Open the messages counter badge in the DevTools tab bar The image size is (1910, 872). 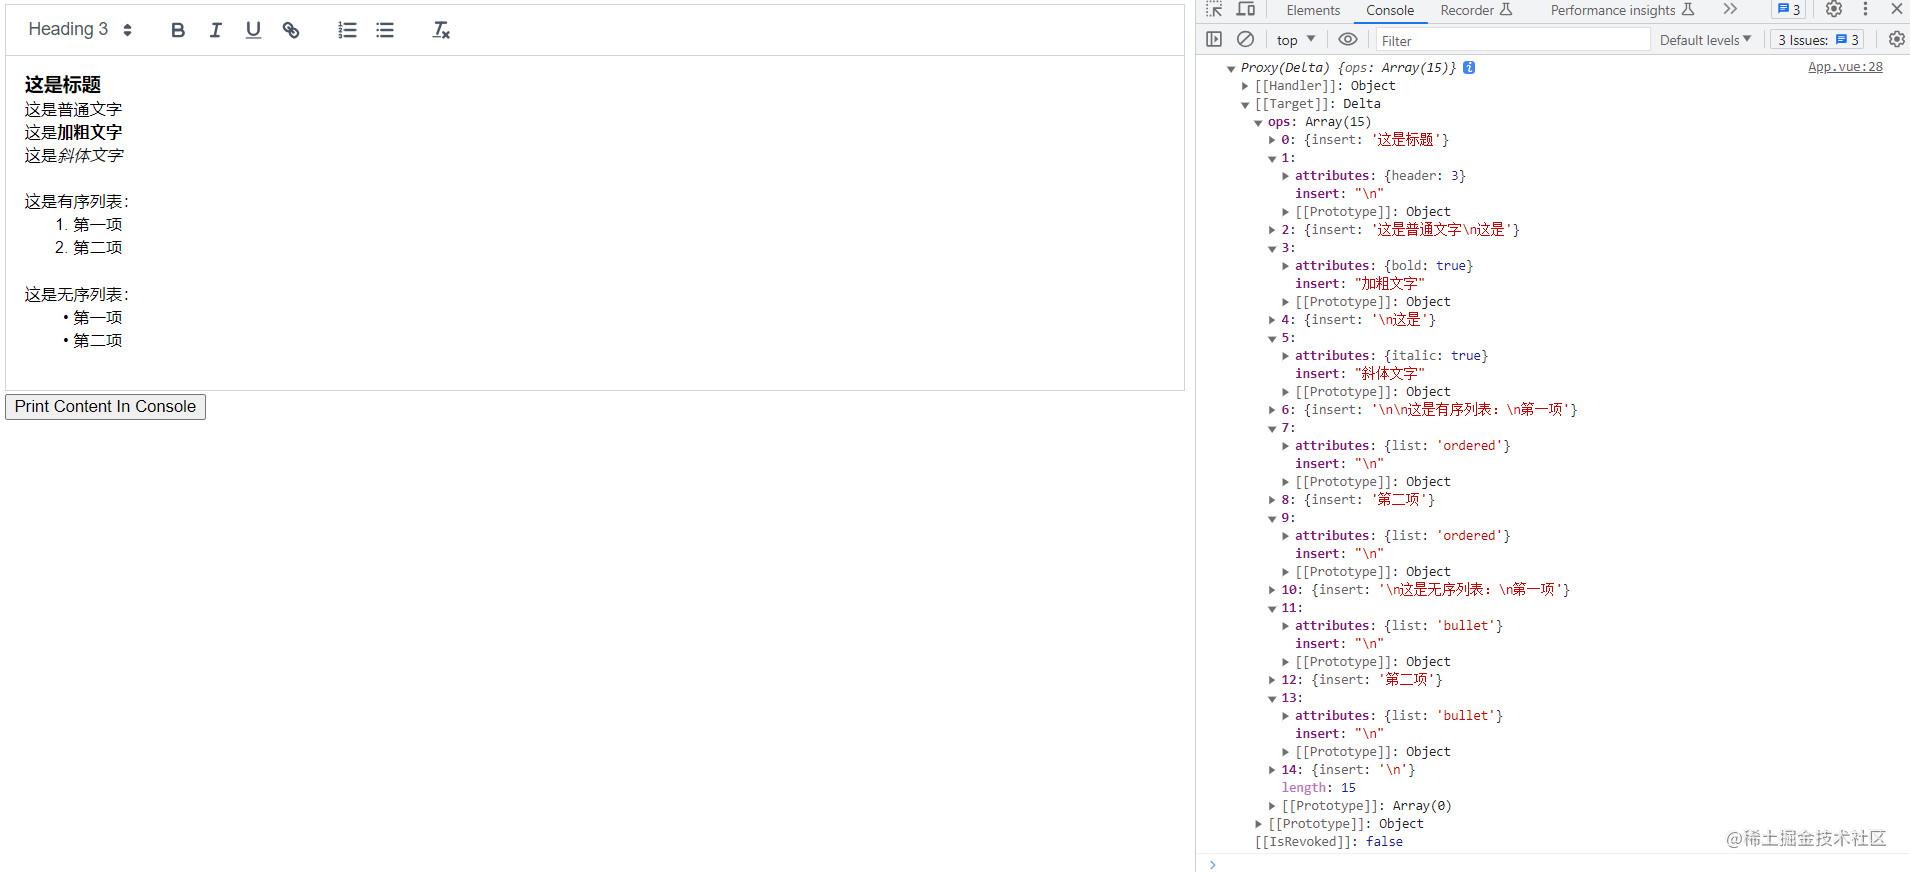tap(1788, 10)
